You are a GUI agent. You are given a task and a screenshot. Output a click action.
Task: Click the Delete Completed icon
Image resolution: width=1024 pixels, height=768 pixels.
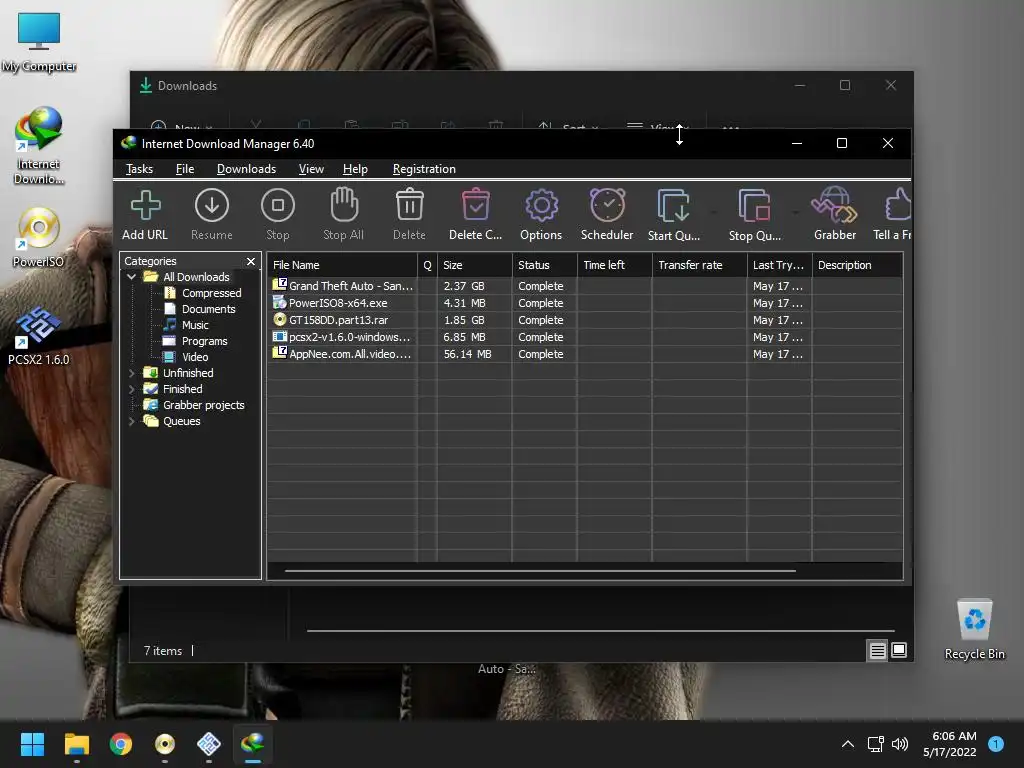coord(475,205)
